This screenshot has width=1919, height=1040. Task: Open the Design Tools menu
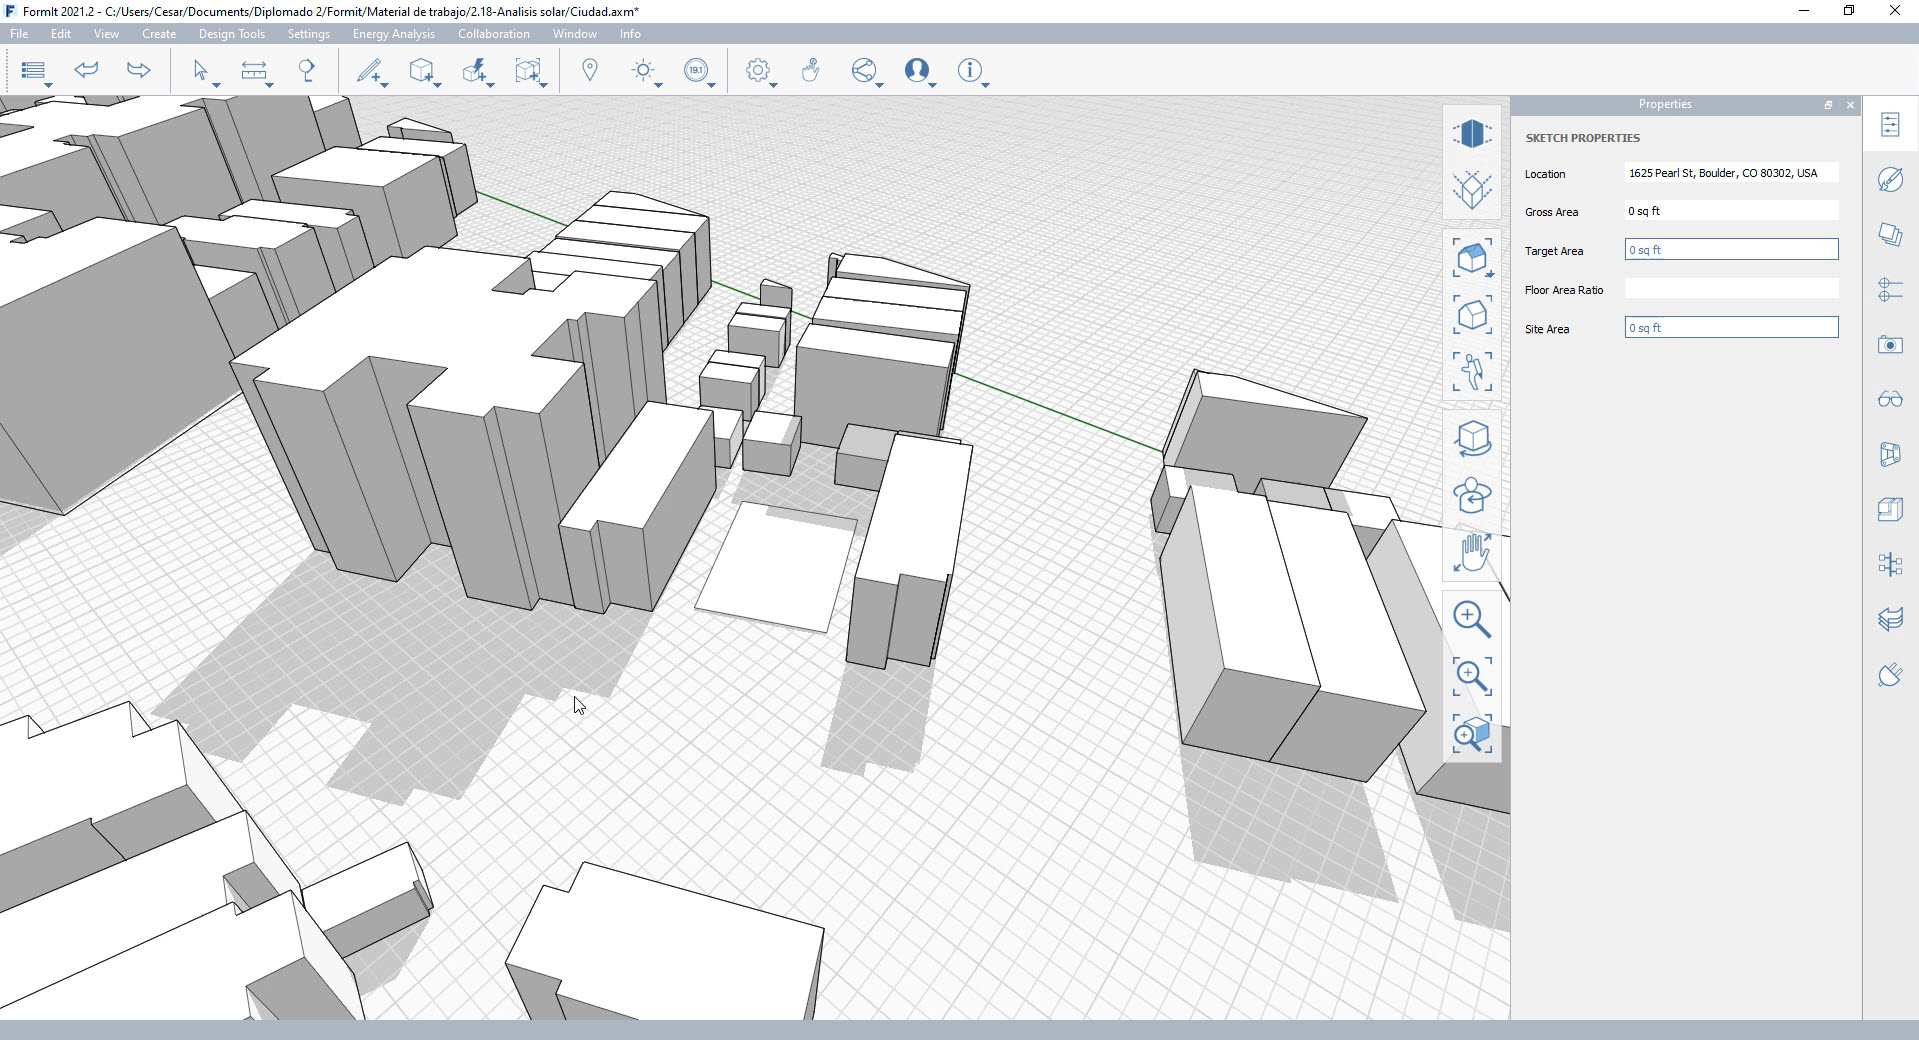[x=231, y=34]
